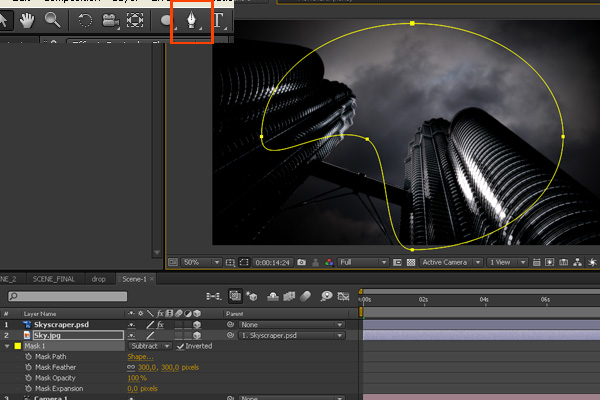Open Active Camera view dropdown
The image size is (600, 400).
tap(450, 262)
